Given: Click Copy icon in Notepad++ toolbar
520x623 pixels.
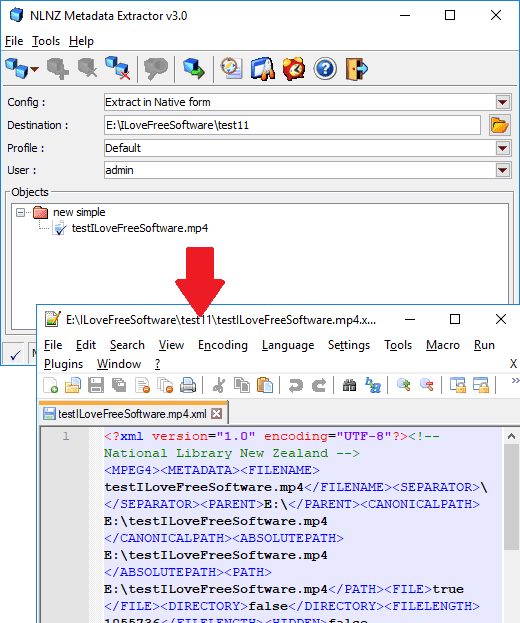Looking at the screenshot, I should pos(242,385).
